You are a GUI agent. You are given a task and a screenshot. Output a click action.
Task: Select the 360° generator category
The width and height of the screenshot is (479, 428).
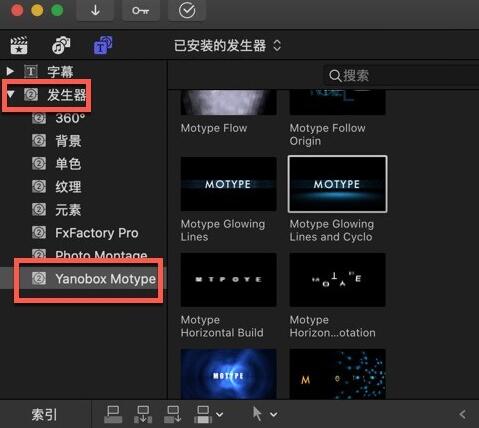[x=70, y=118]
